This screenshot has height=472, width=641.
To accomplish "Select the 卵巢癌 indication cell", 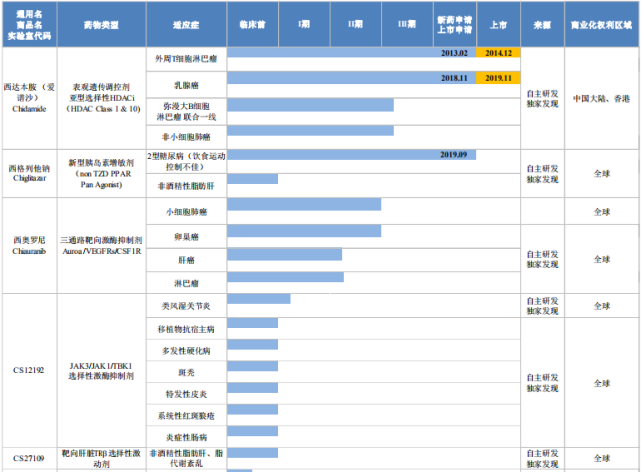I will tap(186, 237).
